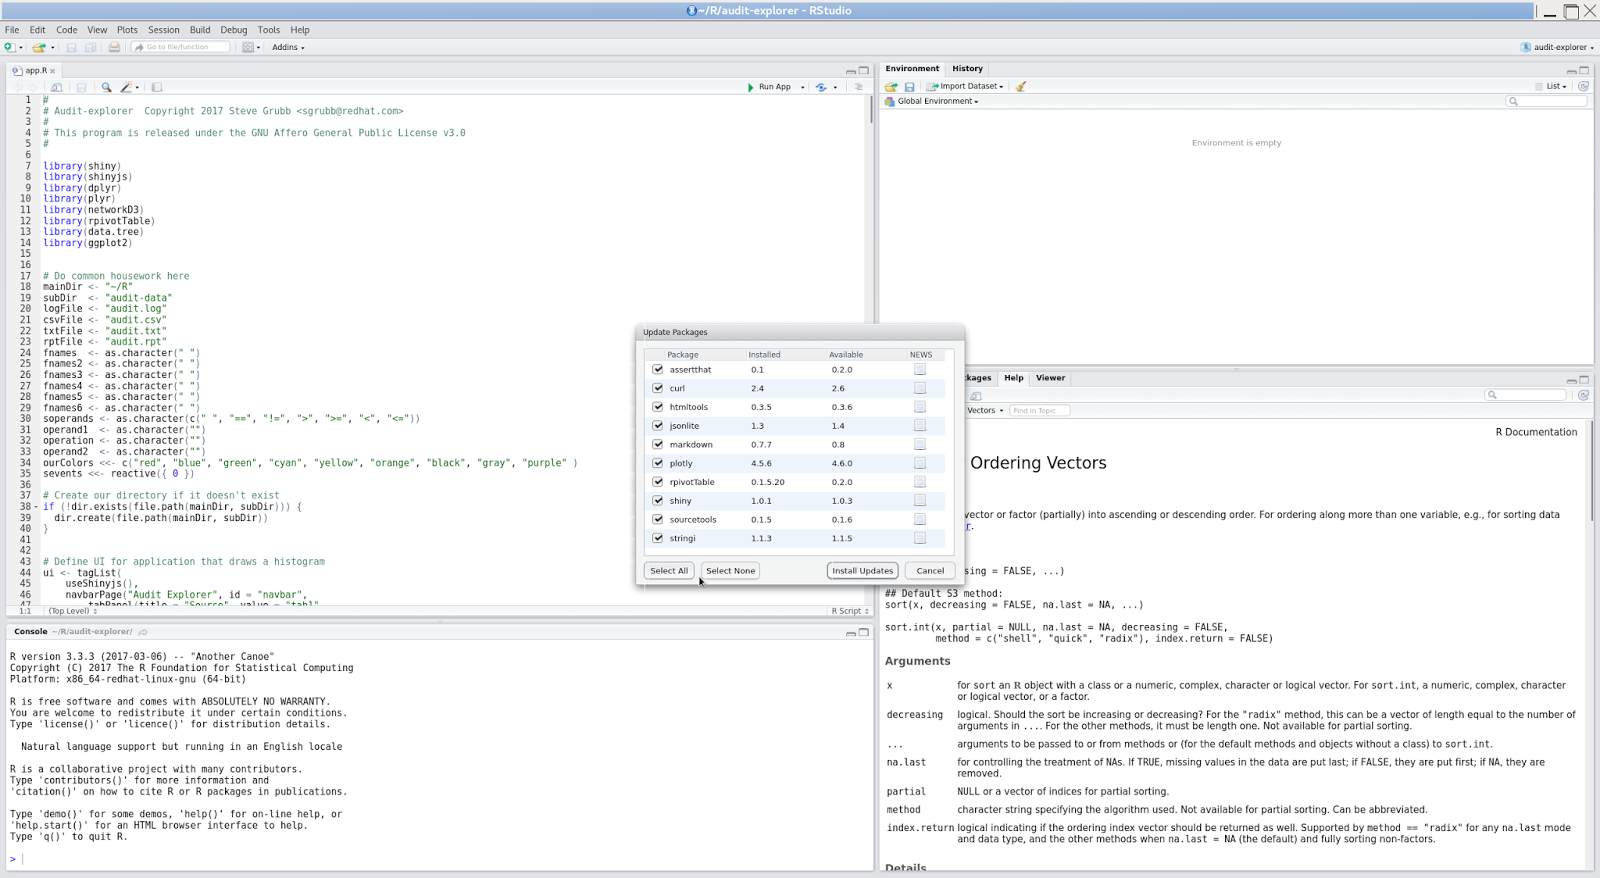Clear environment objects with the broom icon
The width and height of the screenshot is (1600, 878).
pyautogui.click(x=1021, y=87)
